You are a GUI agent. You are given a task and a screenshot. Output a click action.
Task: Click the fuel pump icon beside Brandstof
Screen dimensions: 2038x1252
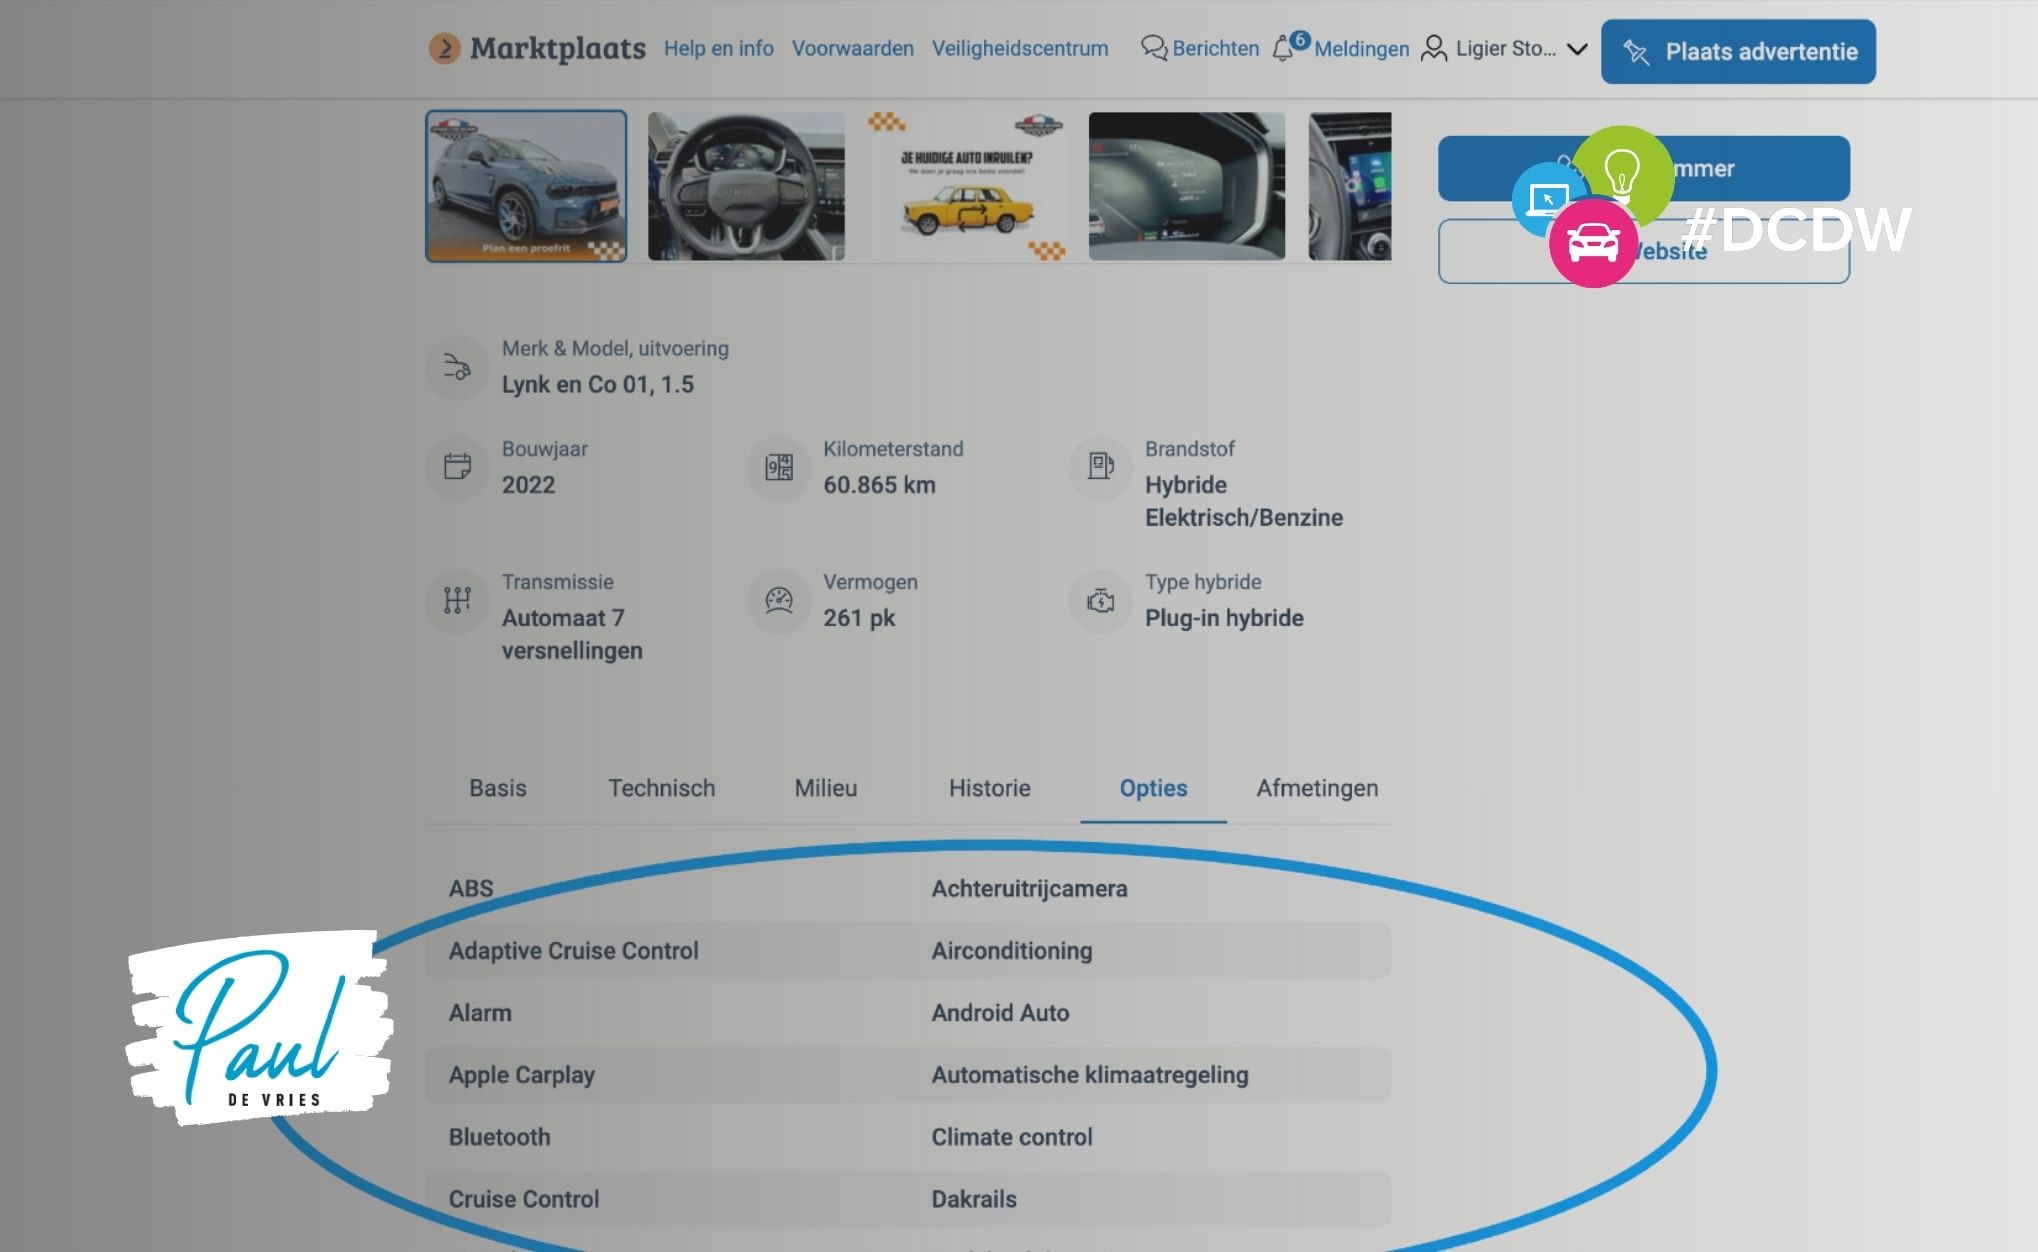coord(1101,466)
